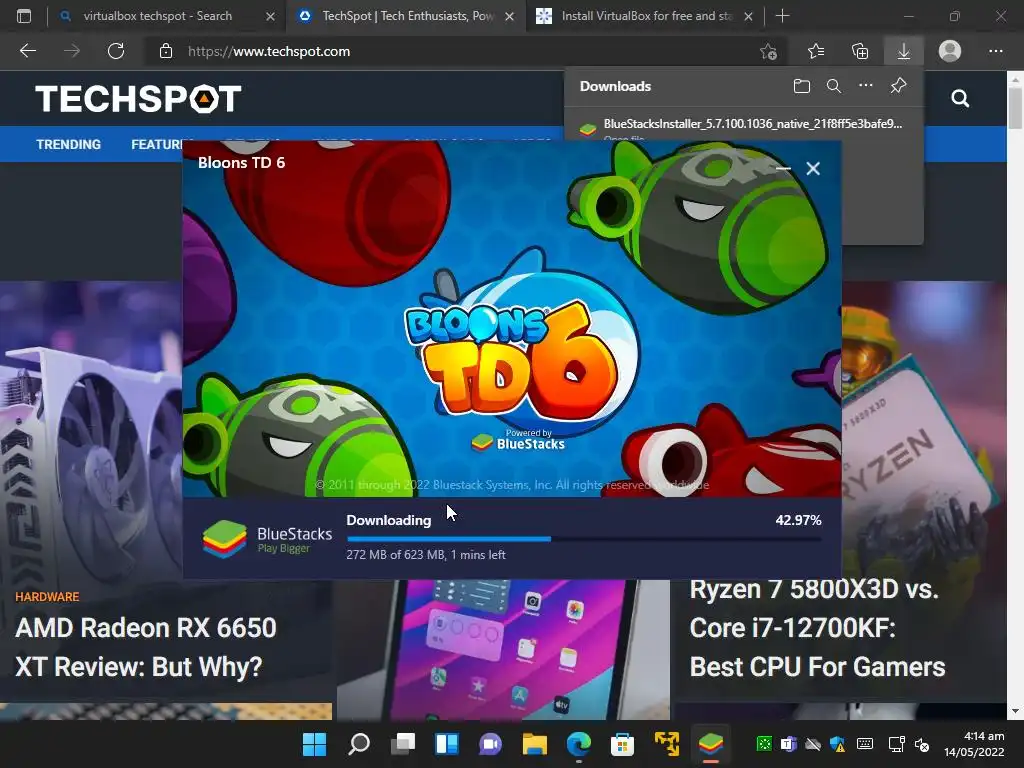The height and width of the screenshot is (768, 1024).
Task: Open downloads folder icon in Downloads panel
Action: coord(801,86)
